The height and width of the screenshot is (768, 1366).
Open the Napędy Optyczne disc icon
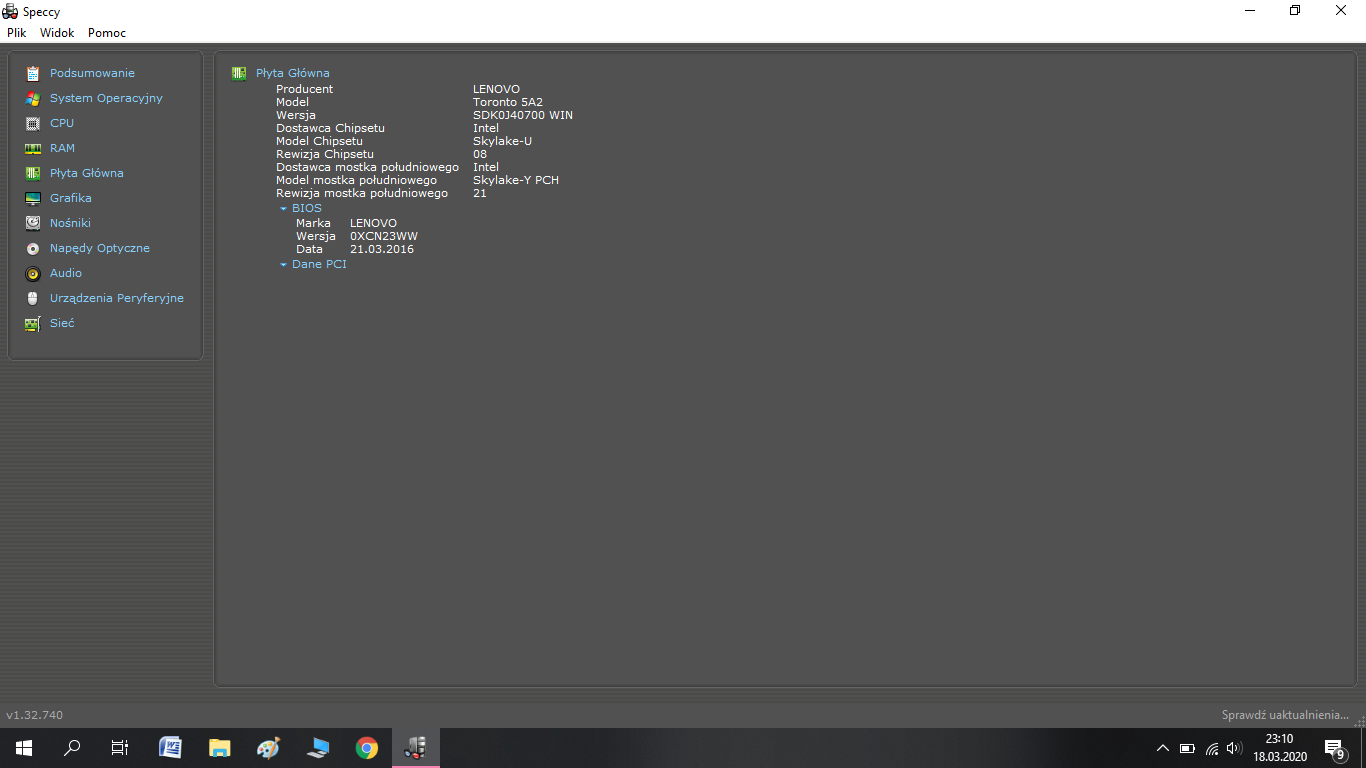tap(33, 248)
